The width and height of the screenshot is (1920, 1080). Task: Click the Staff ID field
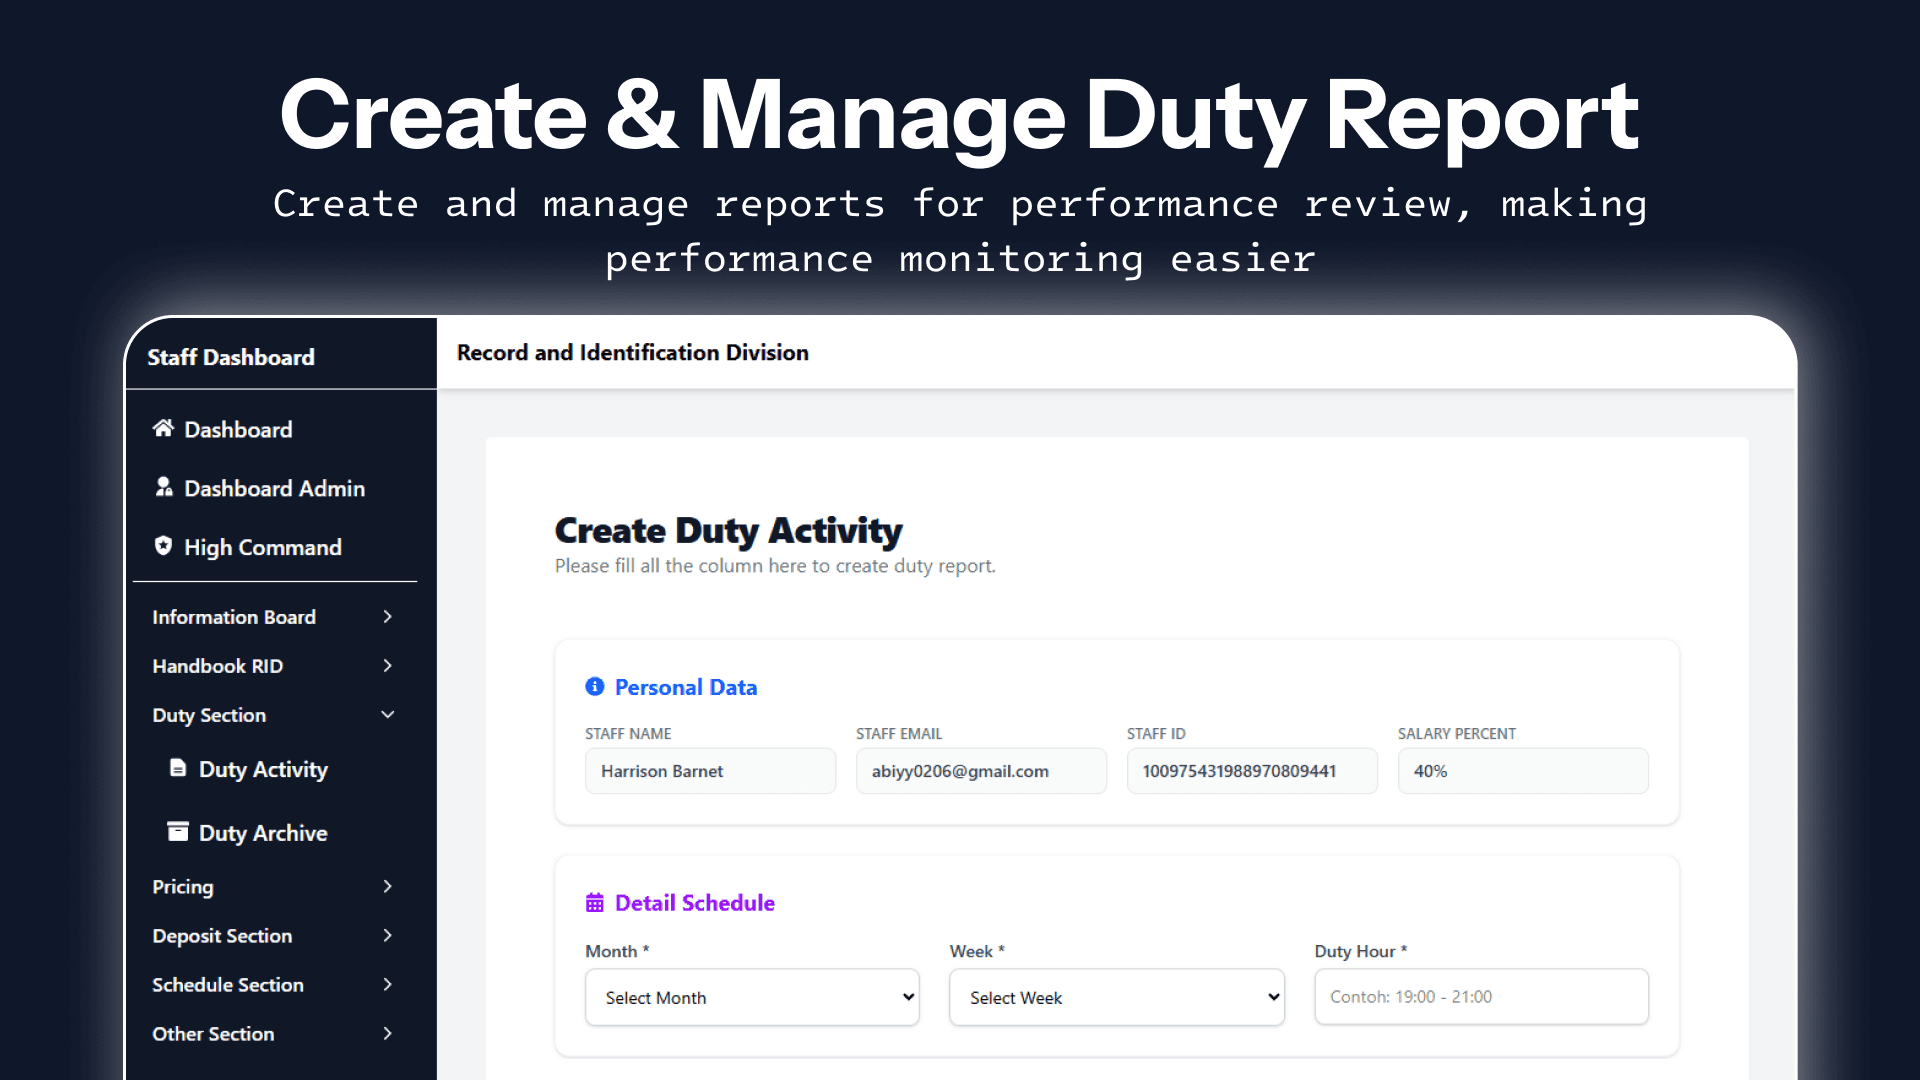1252,771
